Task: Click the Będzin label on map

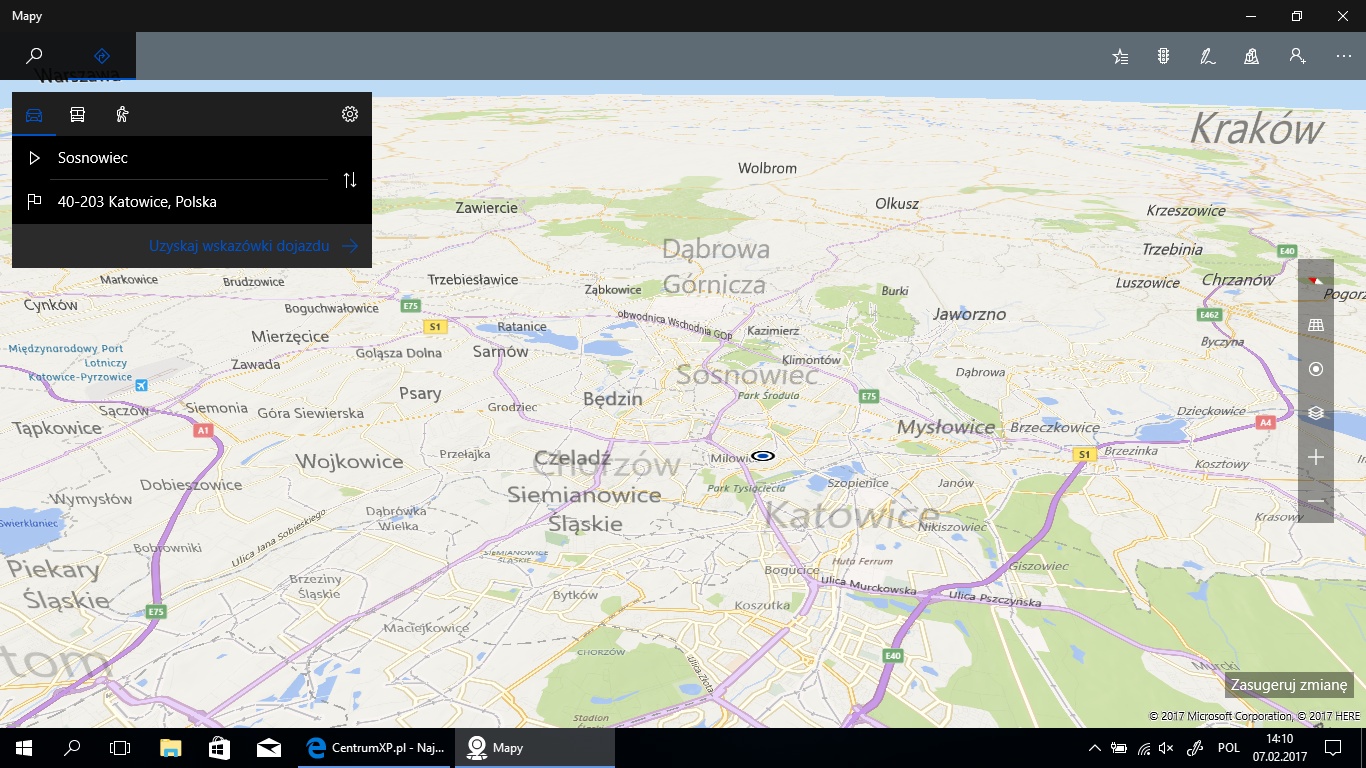Action: [x=613, y=399]
